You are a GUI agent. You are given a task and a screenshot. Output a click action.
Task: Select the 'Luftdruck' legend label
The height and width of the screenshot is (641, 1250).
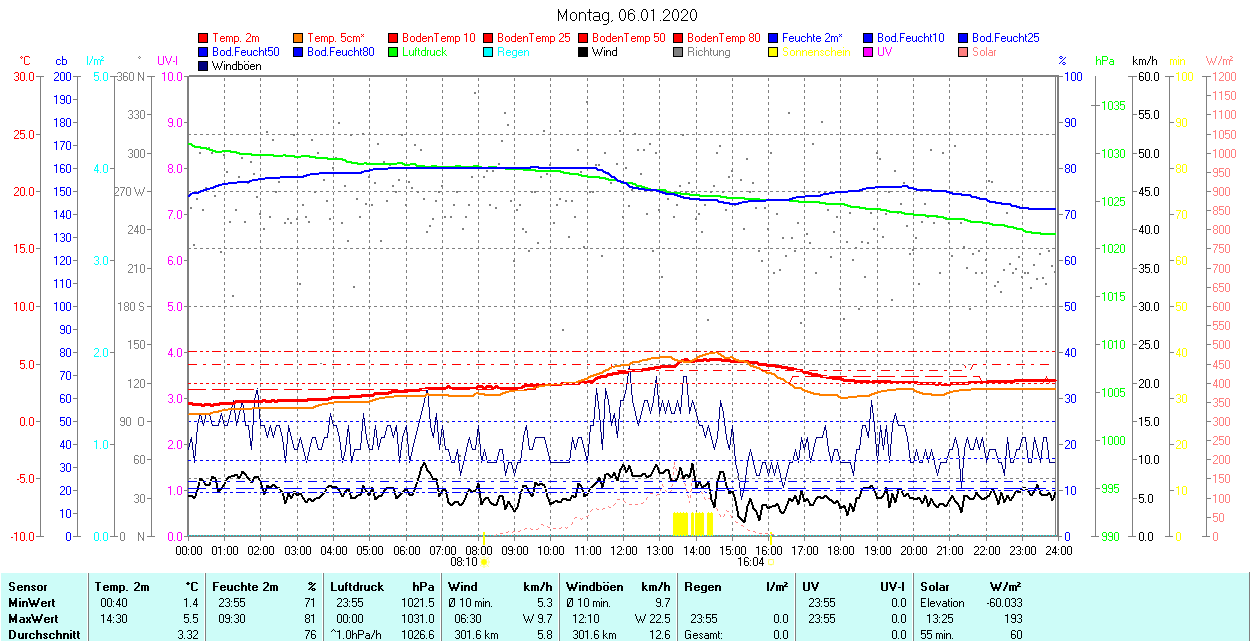(x=424, y=52)
